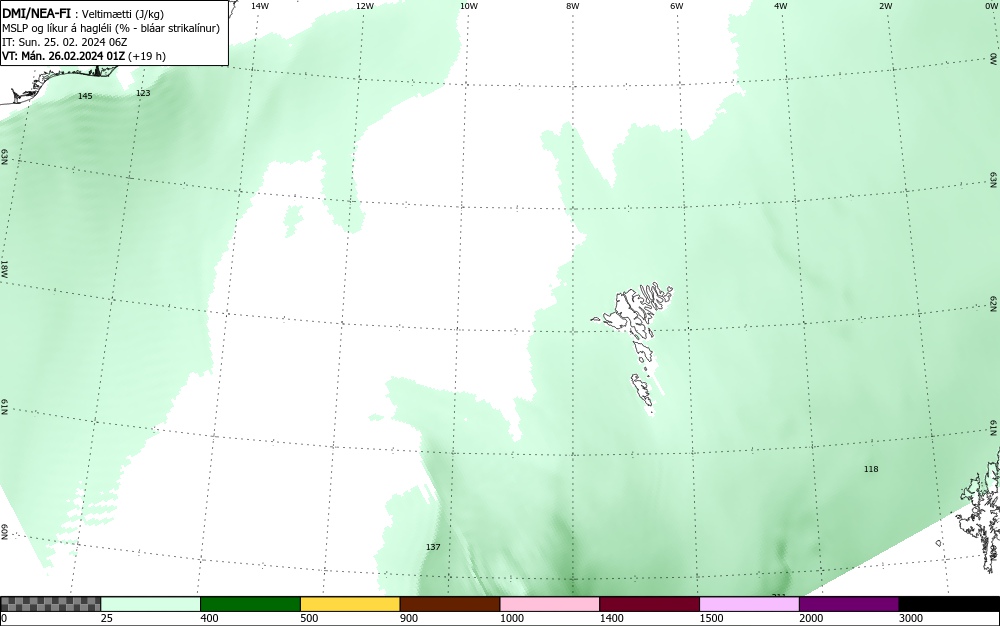This screenshot has width=1000, height=626.
Task: Click the legend value 400
Action: (209, 618)
